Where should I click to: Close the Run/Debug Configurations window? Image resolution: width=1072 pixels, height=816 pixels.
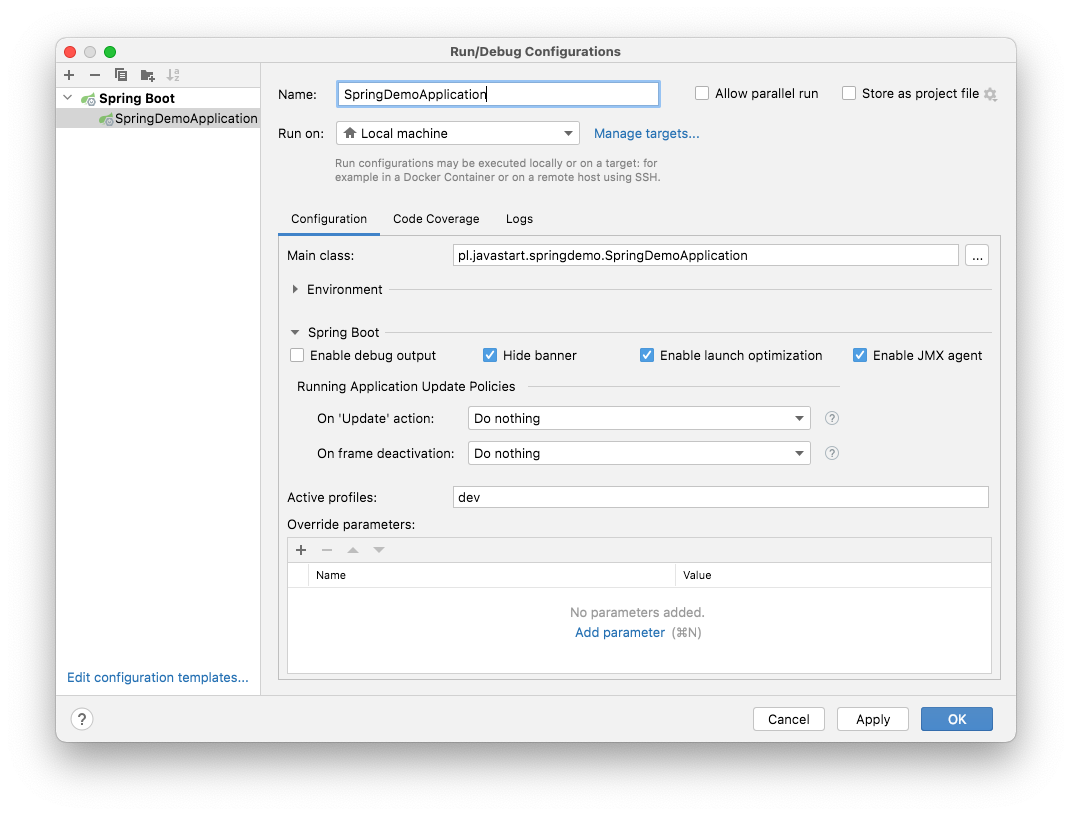click(70, 52)
